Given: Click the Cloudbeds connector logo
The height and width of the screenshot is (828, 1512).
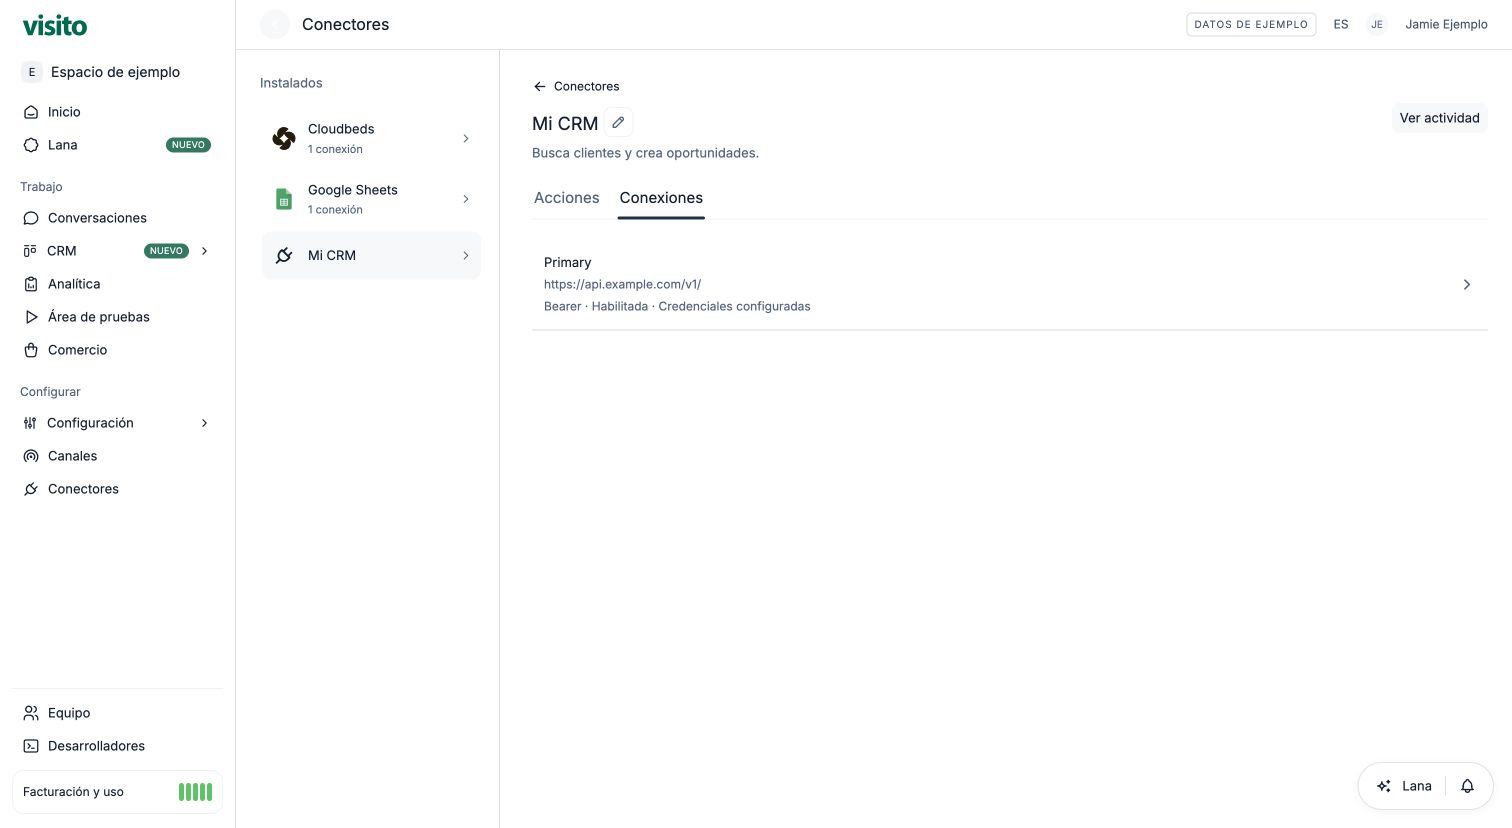Looking at the screenshot, I should 284,138.
